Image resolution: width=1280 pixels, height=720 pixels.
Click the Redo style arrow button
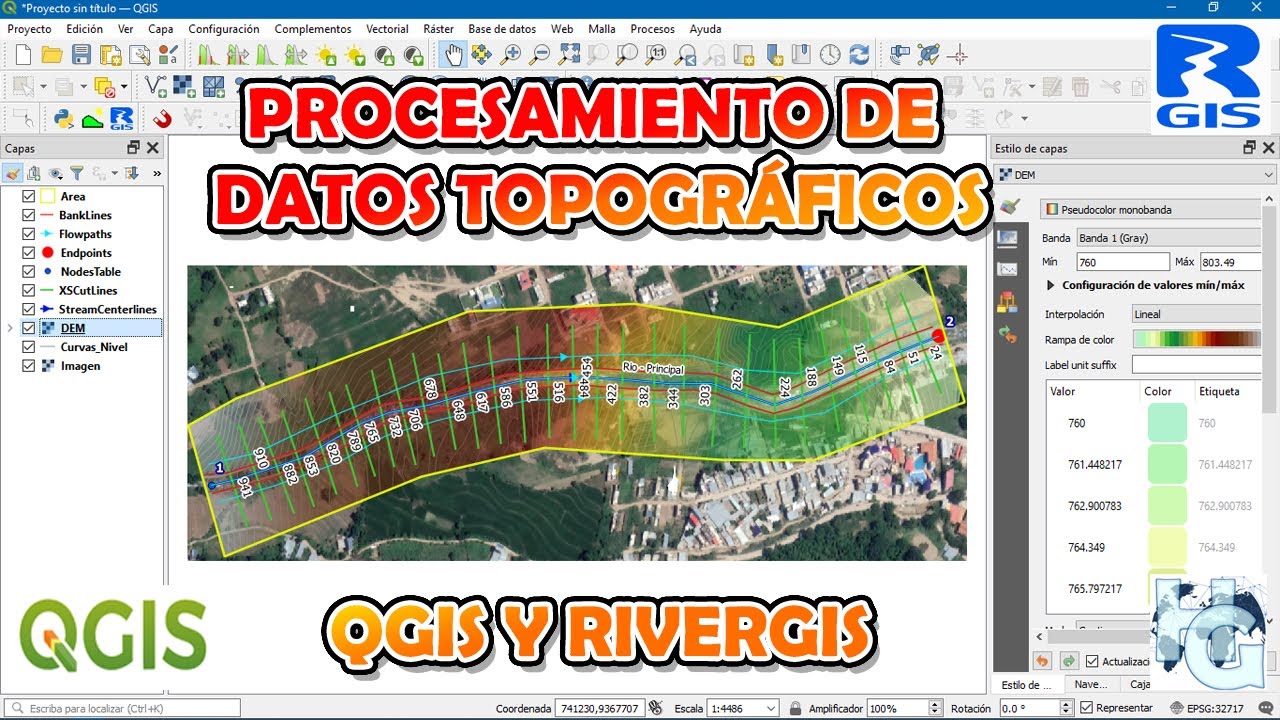tap(1068, 661)
